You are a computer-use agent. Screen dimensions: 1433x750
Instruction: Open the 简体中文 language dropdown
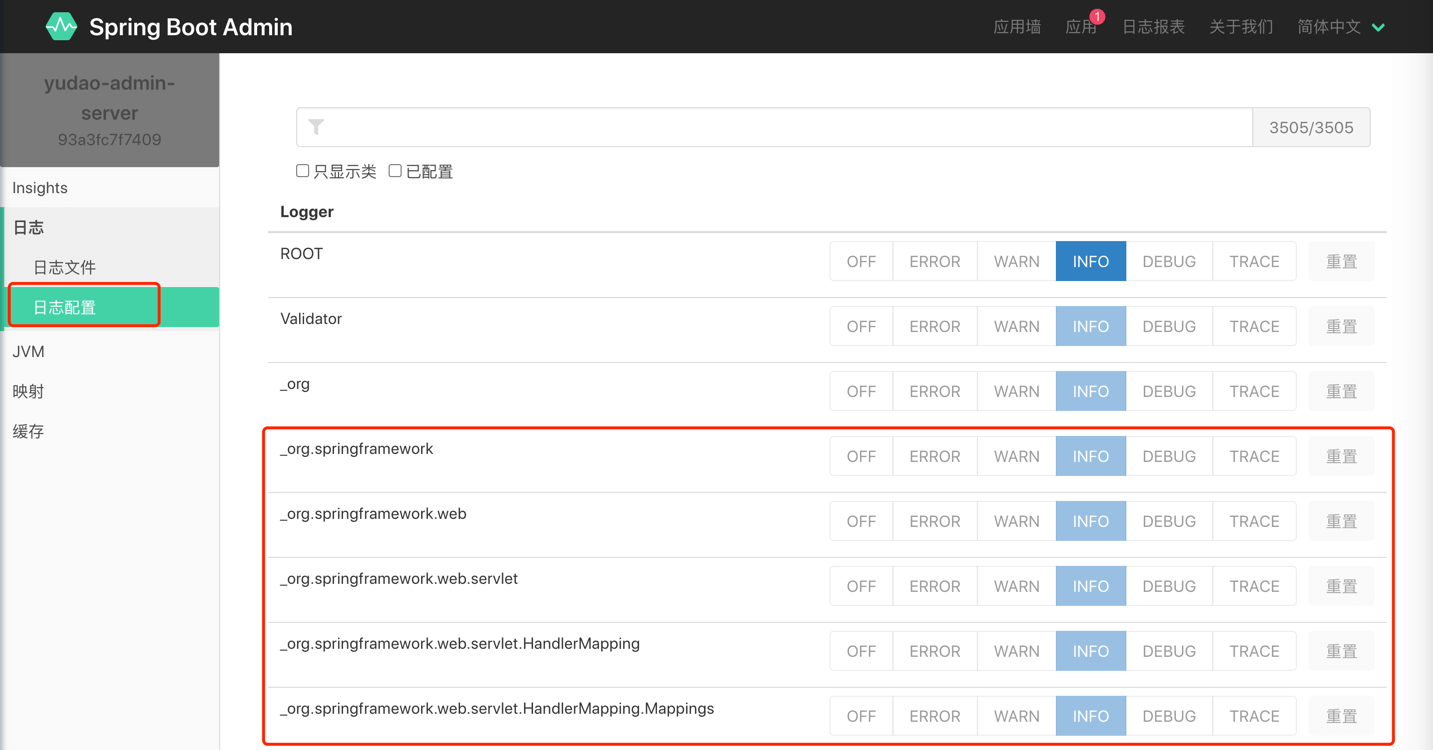coord(1340,27)
